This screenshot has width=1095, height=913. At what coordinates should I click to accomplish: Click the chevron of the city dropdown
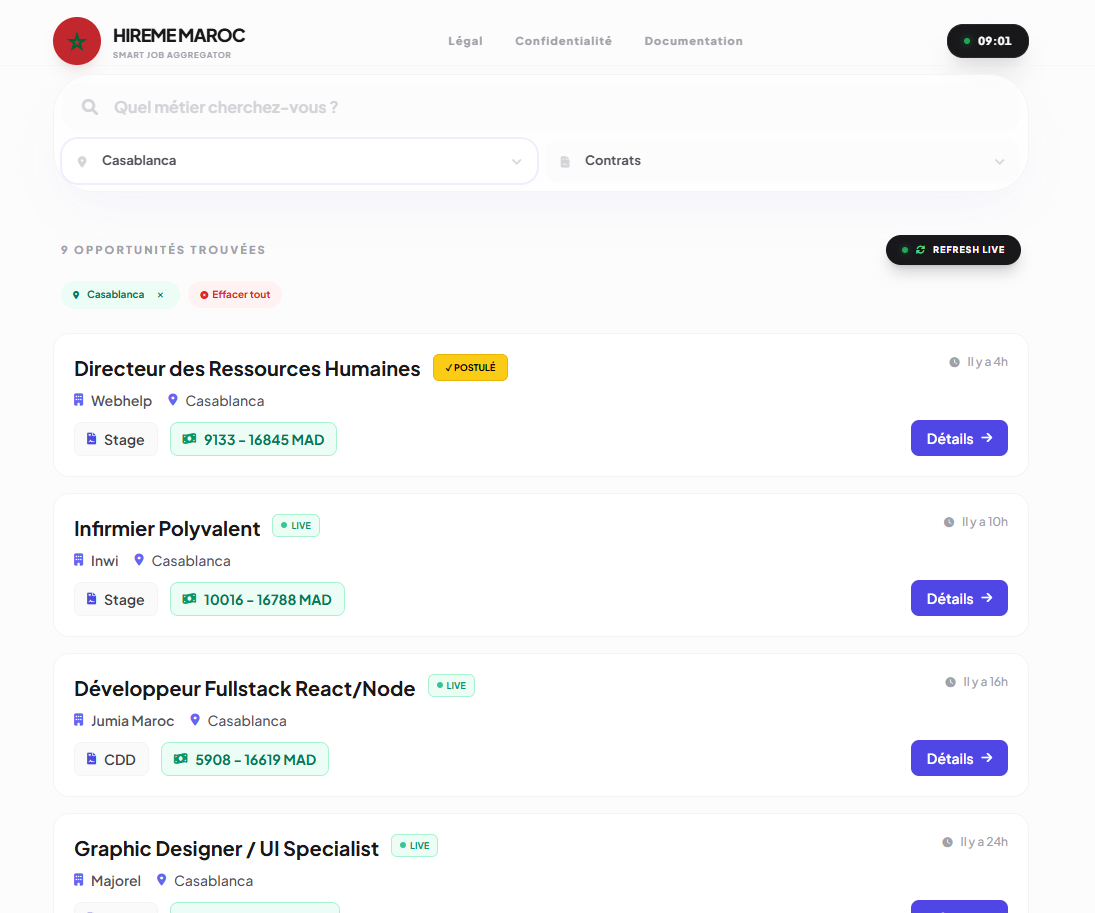click(517, 161)
